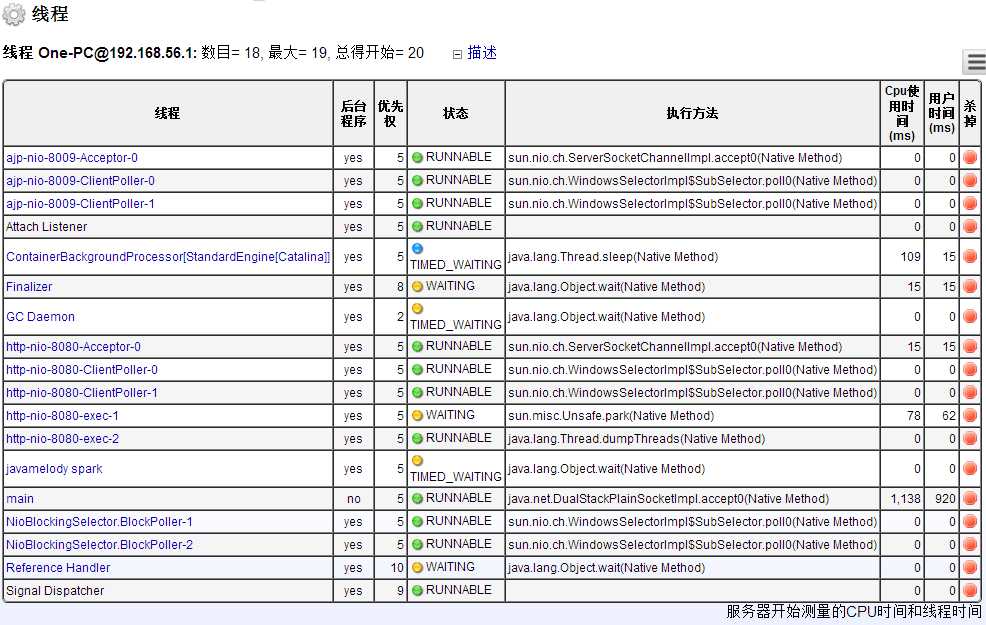986x625 pixels.
Task: Click the 'no' daemon cell of main
Action: (x=353, y=499)
